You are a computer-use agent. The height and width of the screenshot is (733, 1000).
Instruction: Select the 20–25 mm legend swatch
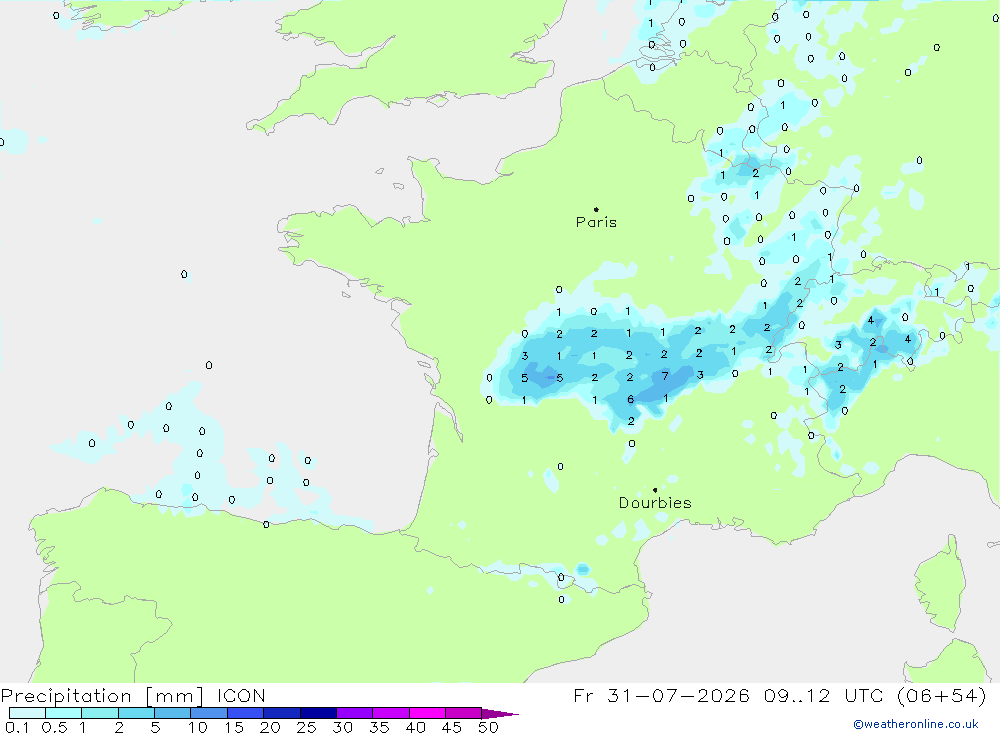pyautogui.click(x=282, y=713)
